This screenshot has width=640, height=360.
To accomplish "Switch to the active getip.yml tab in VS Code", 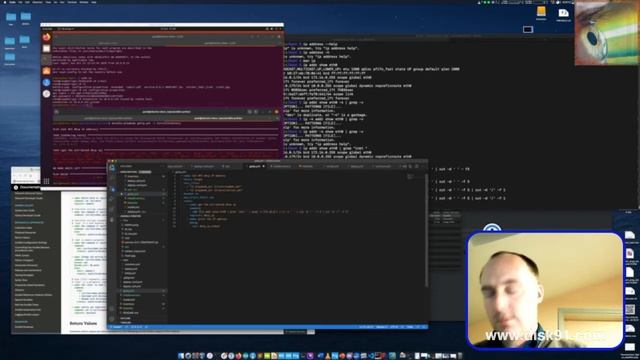I will pyautogui.click(x=255, y=167).
